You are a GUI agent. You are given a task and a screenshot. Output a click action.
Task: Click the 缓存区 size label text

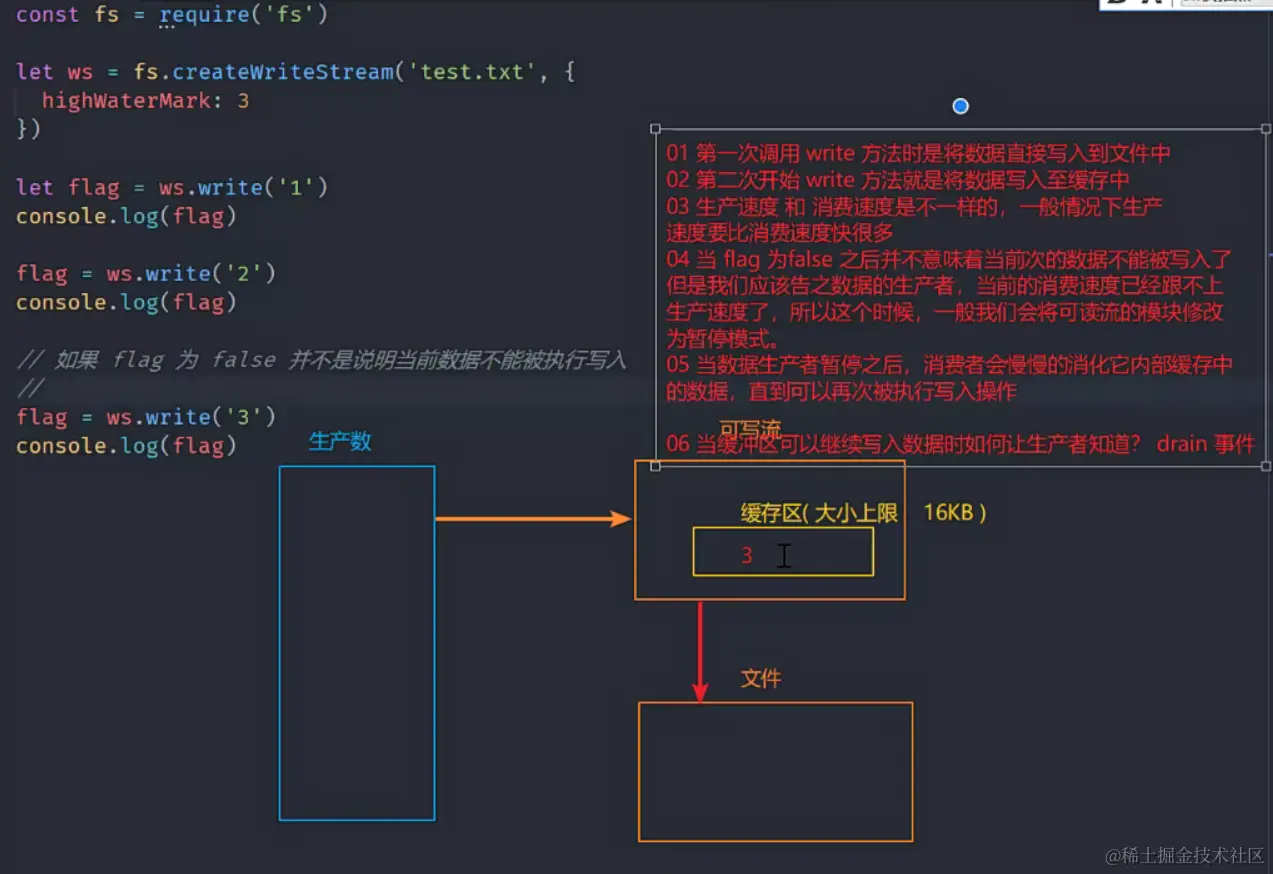(864, 512)
